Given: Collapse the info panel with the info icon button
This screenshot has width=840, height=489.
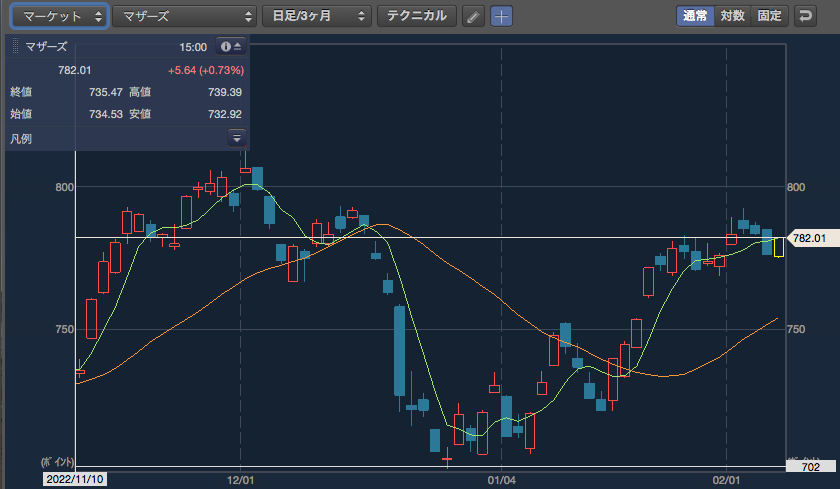Looking at the screenshot, I should pyautogui.click(x=231, y=47).
